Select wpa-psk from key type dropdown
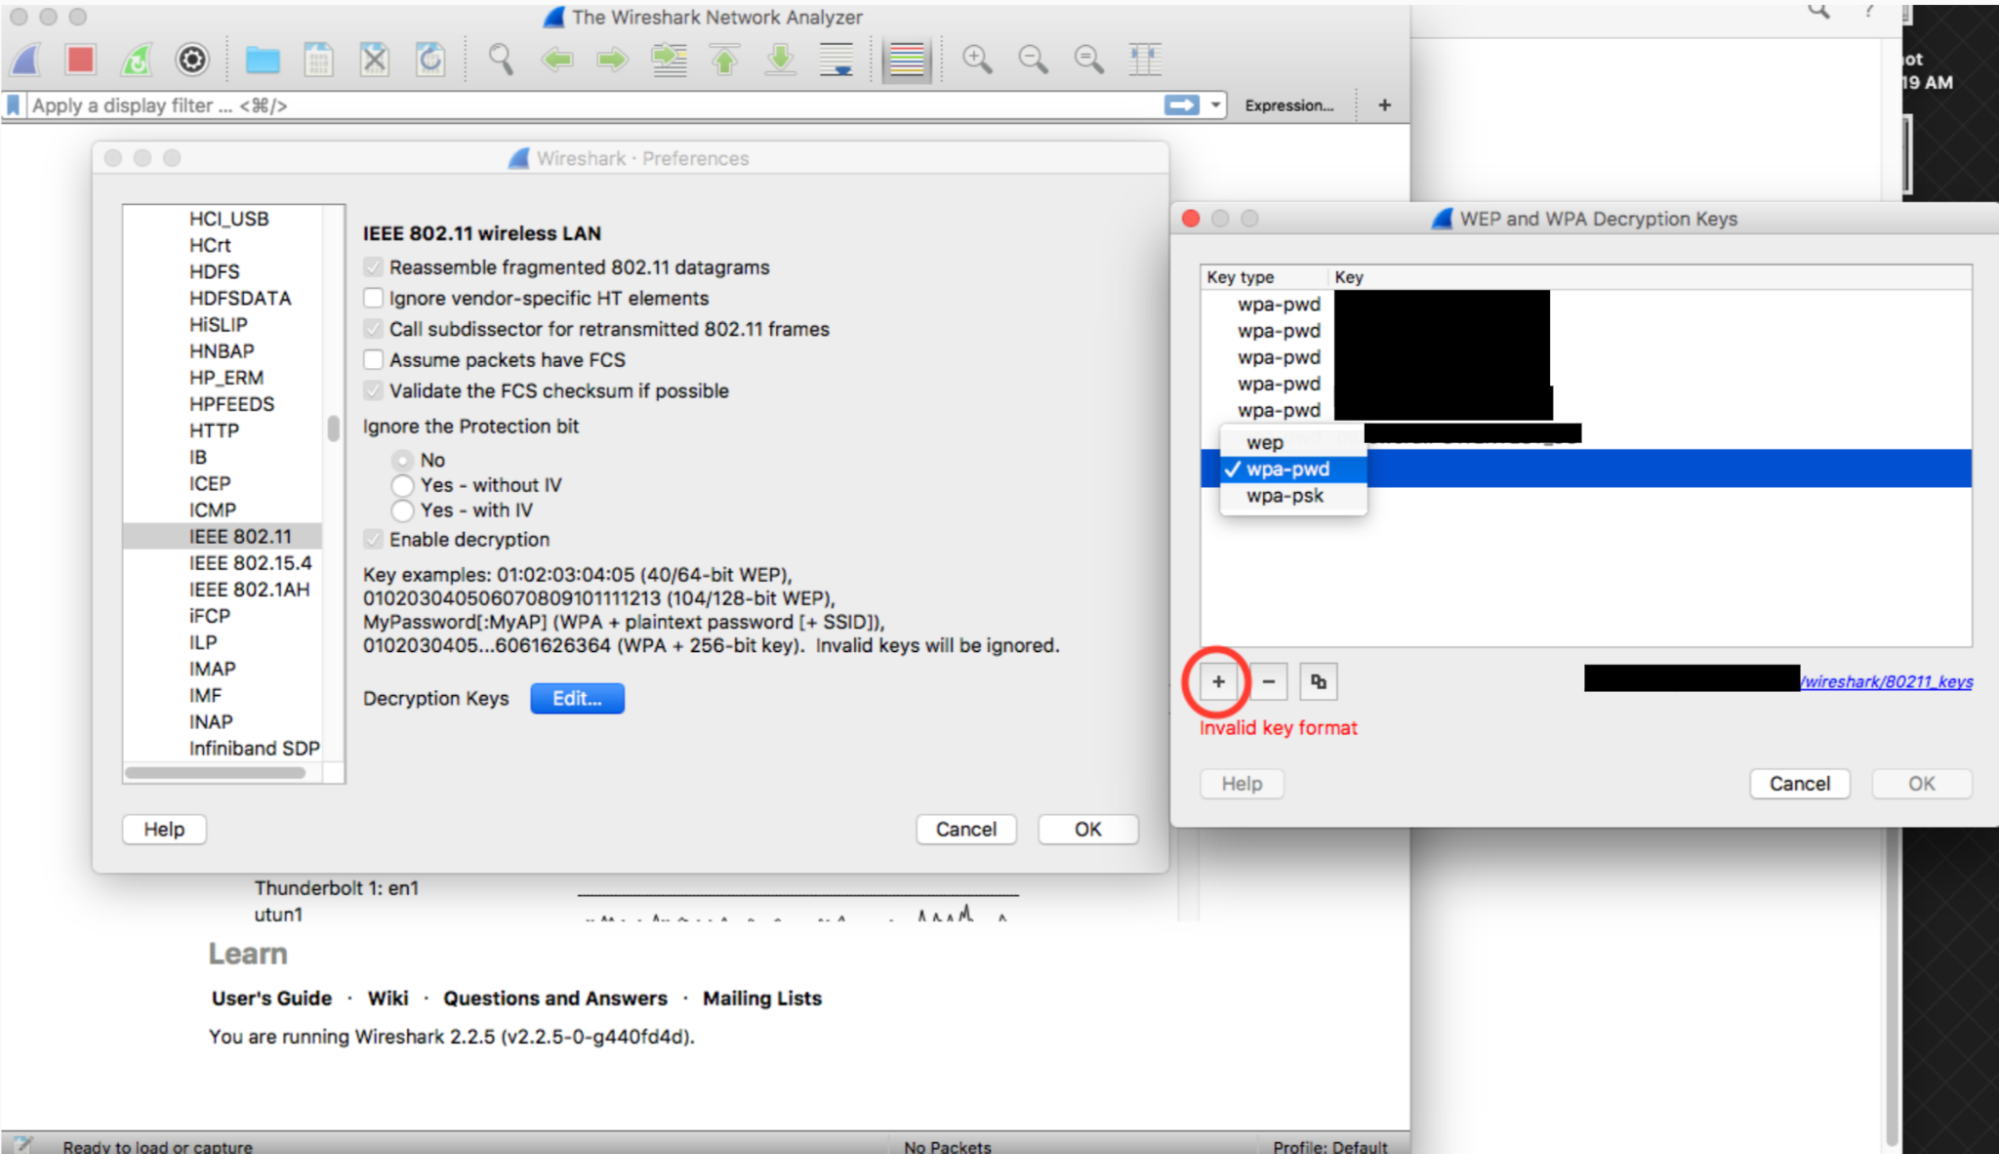This screenshot has height=1154, width=1999. (x=1283, y=496)
